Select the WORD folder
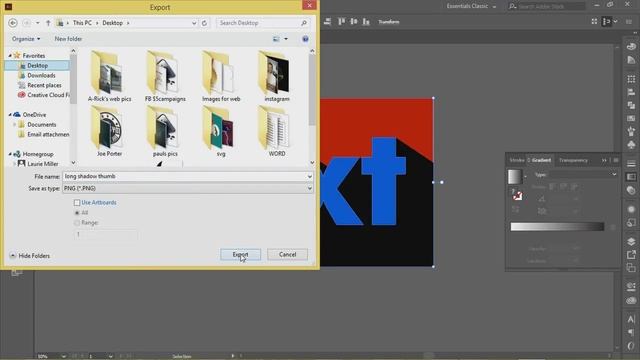This screenshot has width=640, height=360. (x=277, y=131)
